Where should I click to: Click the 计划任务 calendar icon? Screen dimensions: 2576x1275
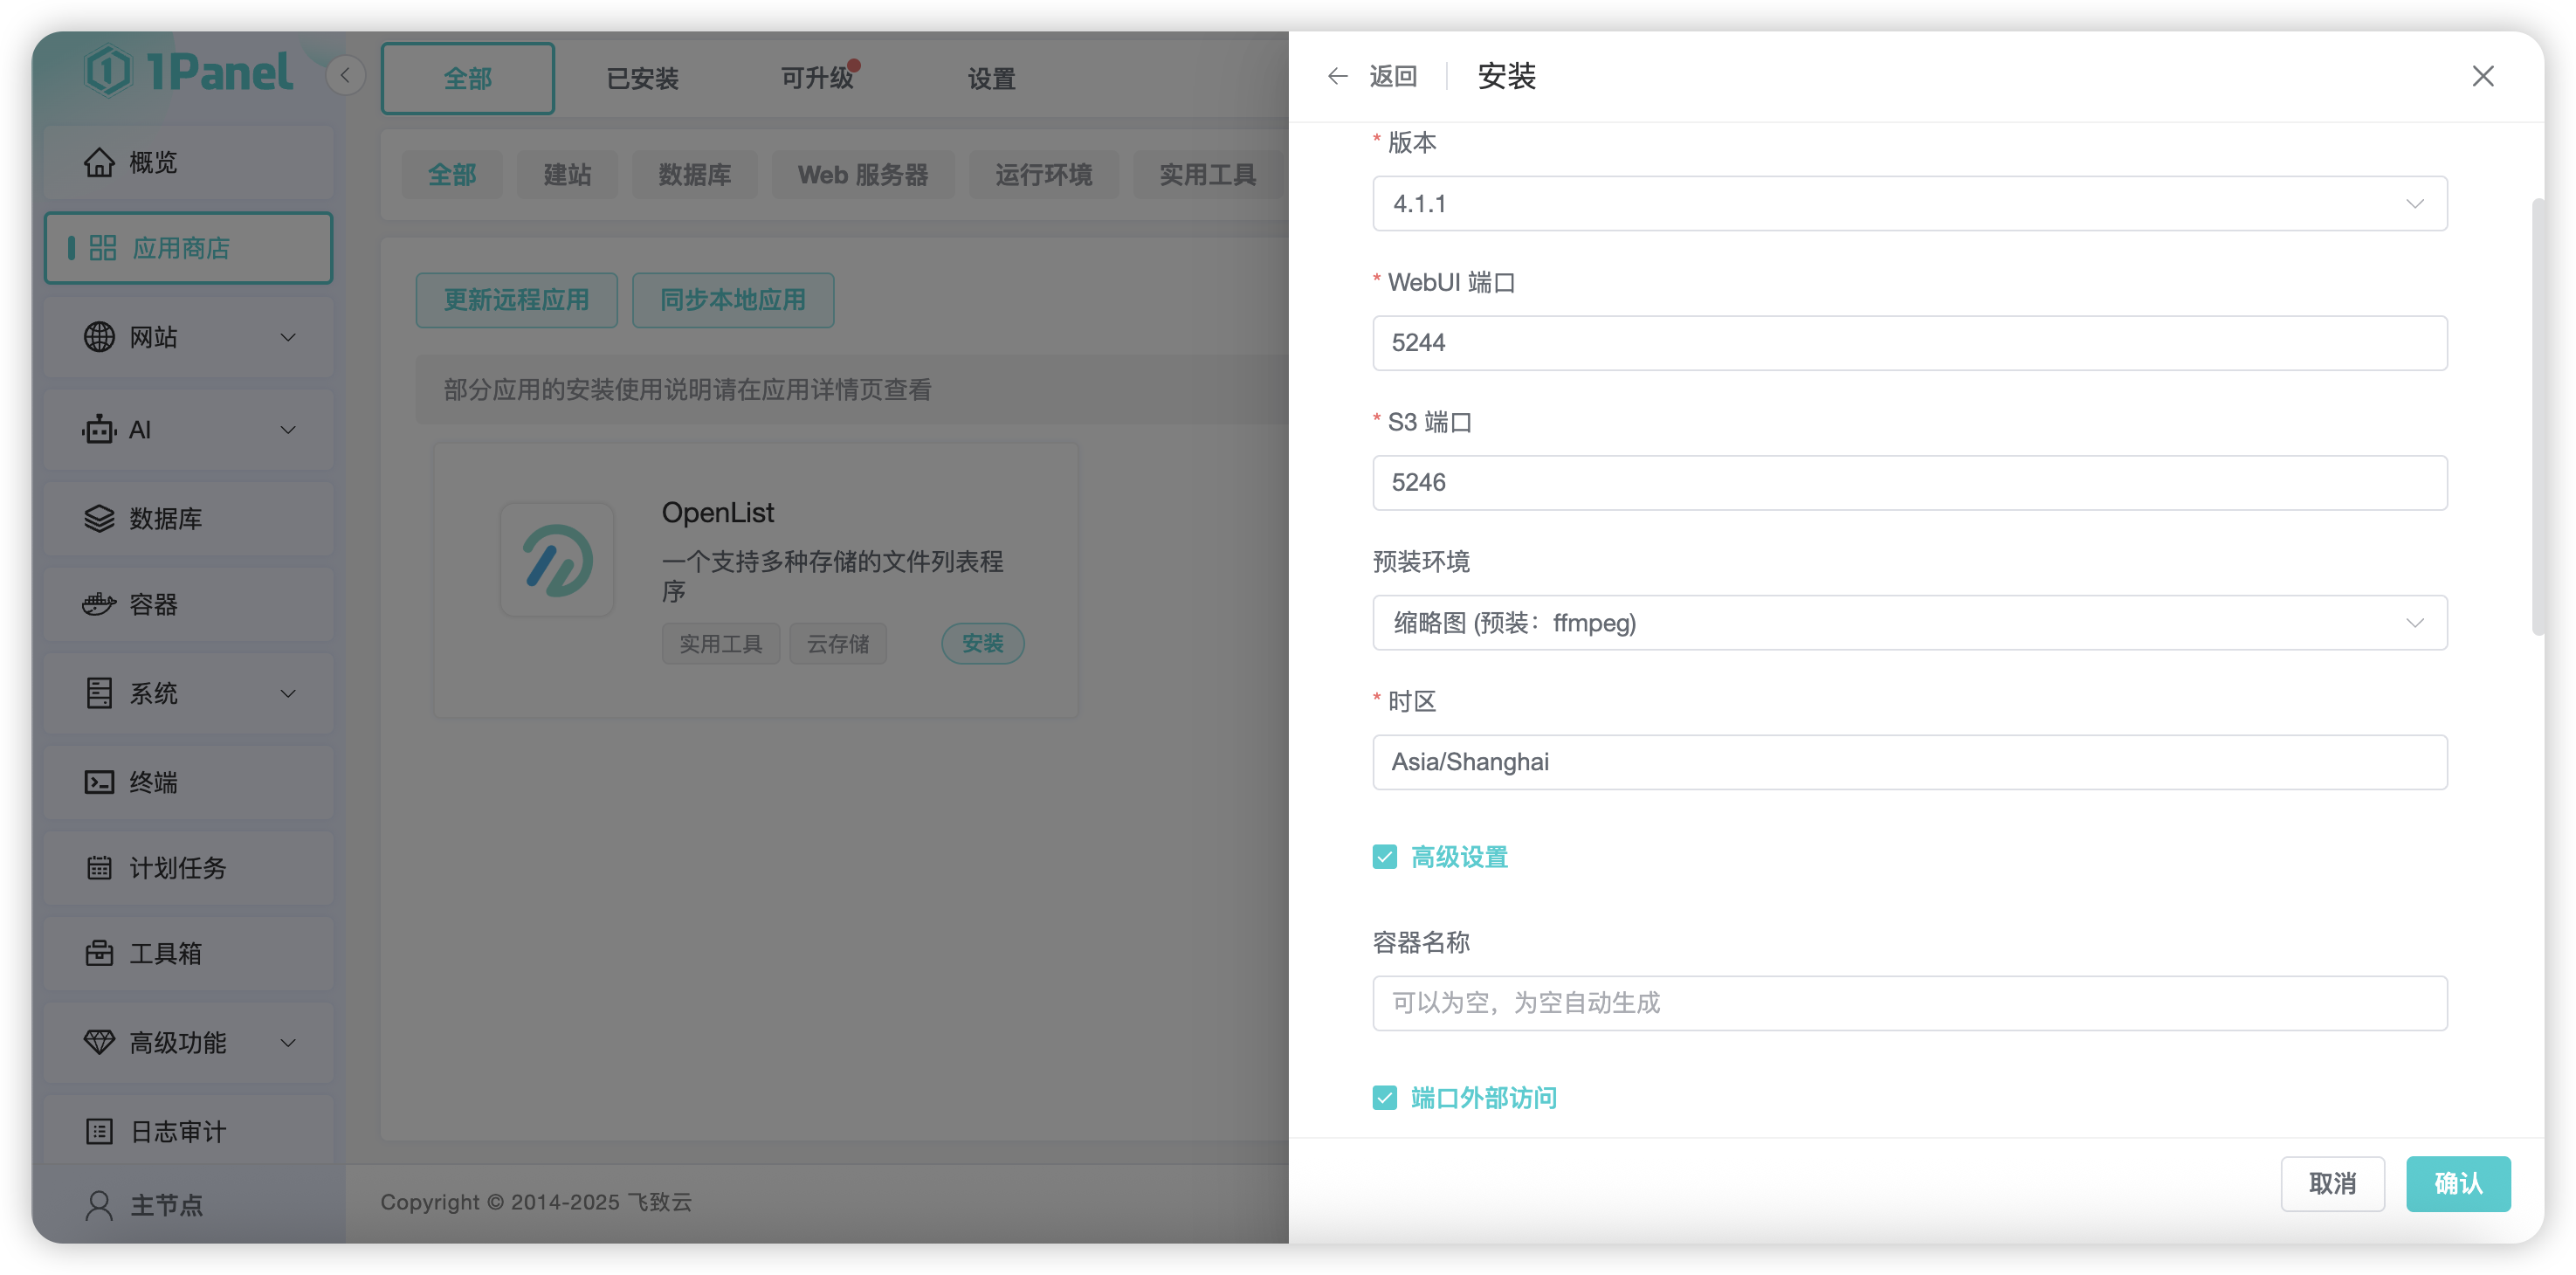(99, 867)
